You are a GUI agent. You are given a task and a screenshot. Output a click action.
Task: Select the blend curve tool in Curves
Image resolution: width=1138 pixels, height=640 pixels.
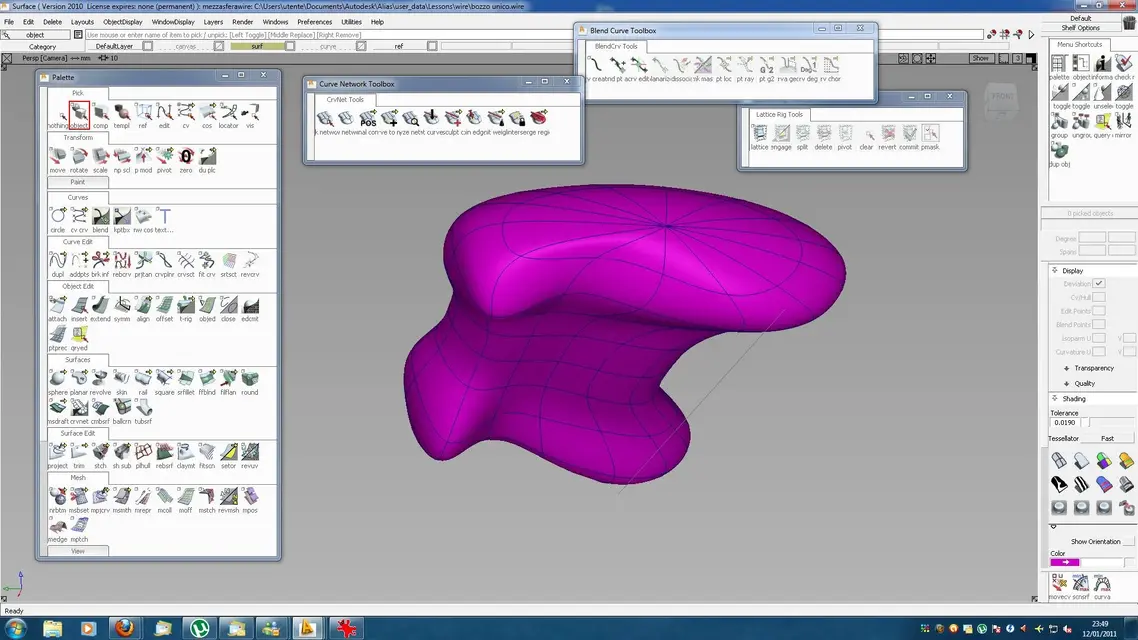pyautogui.click(x=100, y=219)
